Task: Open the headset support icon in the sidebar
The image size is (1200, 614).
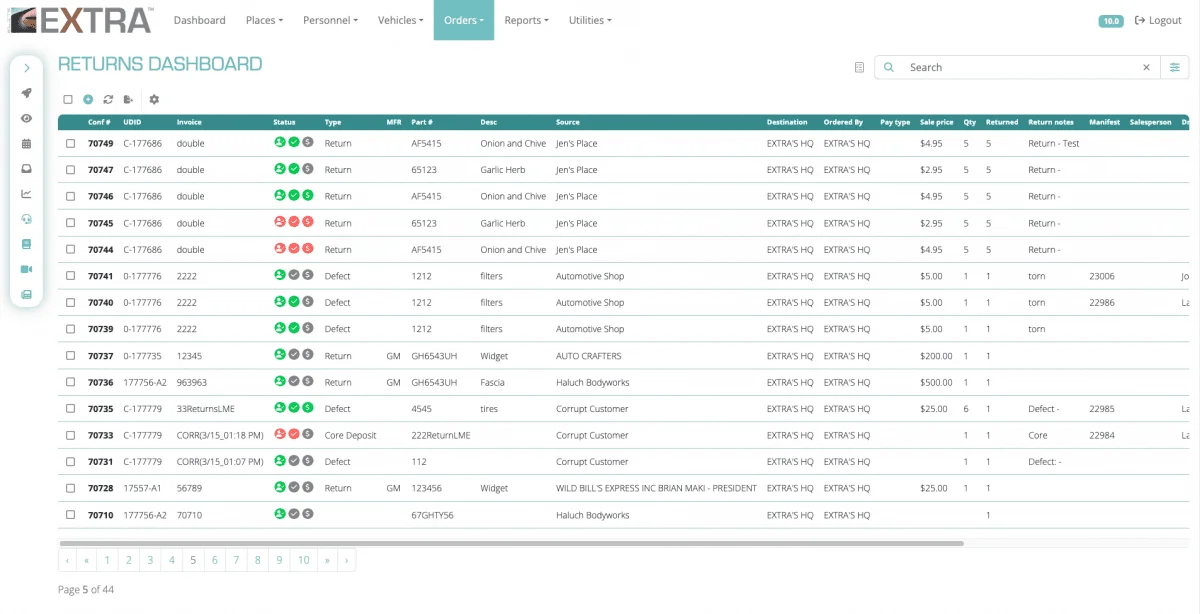Action: point(27,219)
